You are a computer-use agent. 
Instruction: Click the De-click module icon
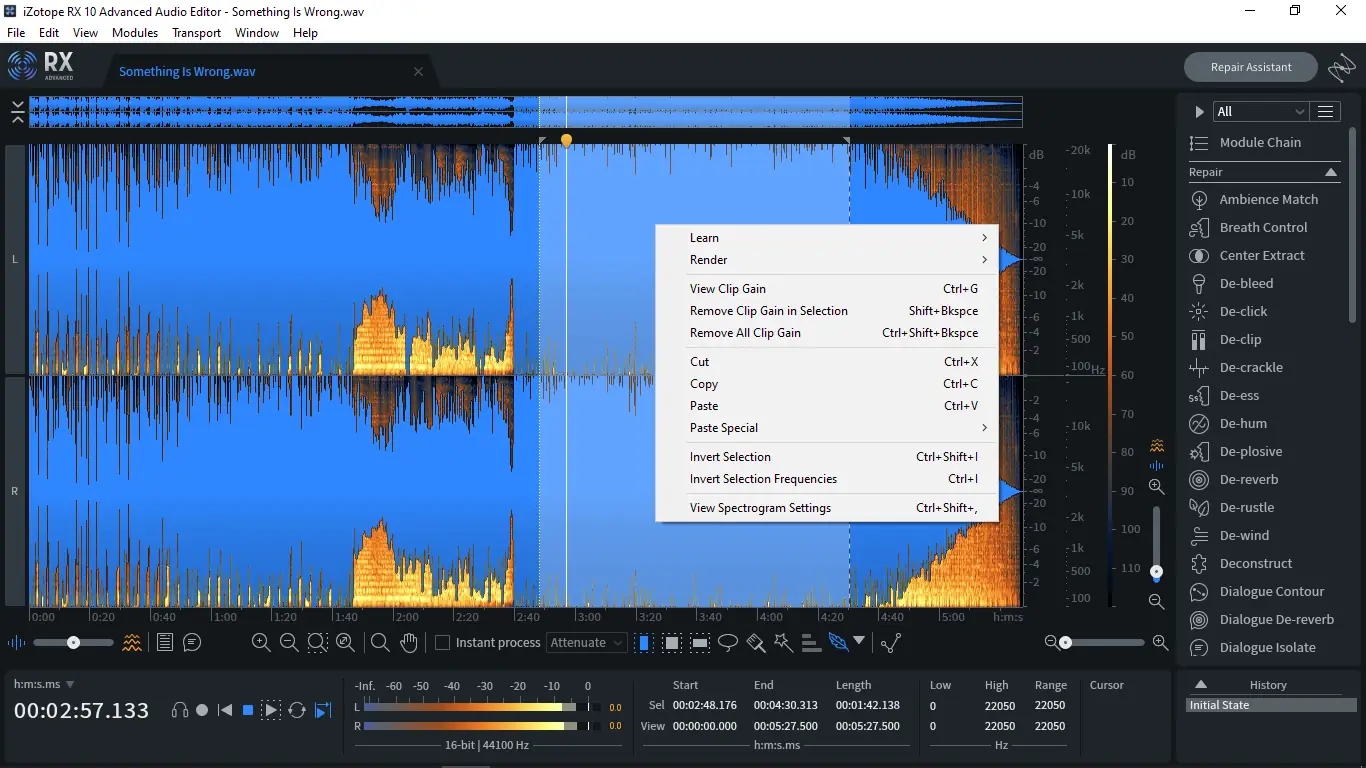point(1199,311)
